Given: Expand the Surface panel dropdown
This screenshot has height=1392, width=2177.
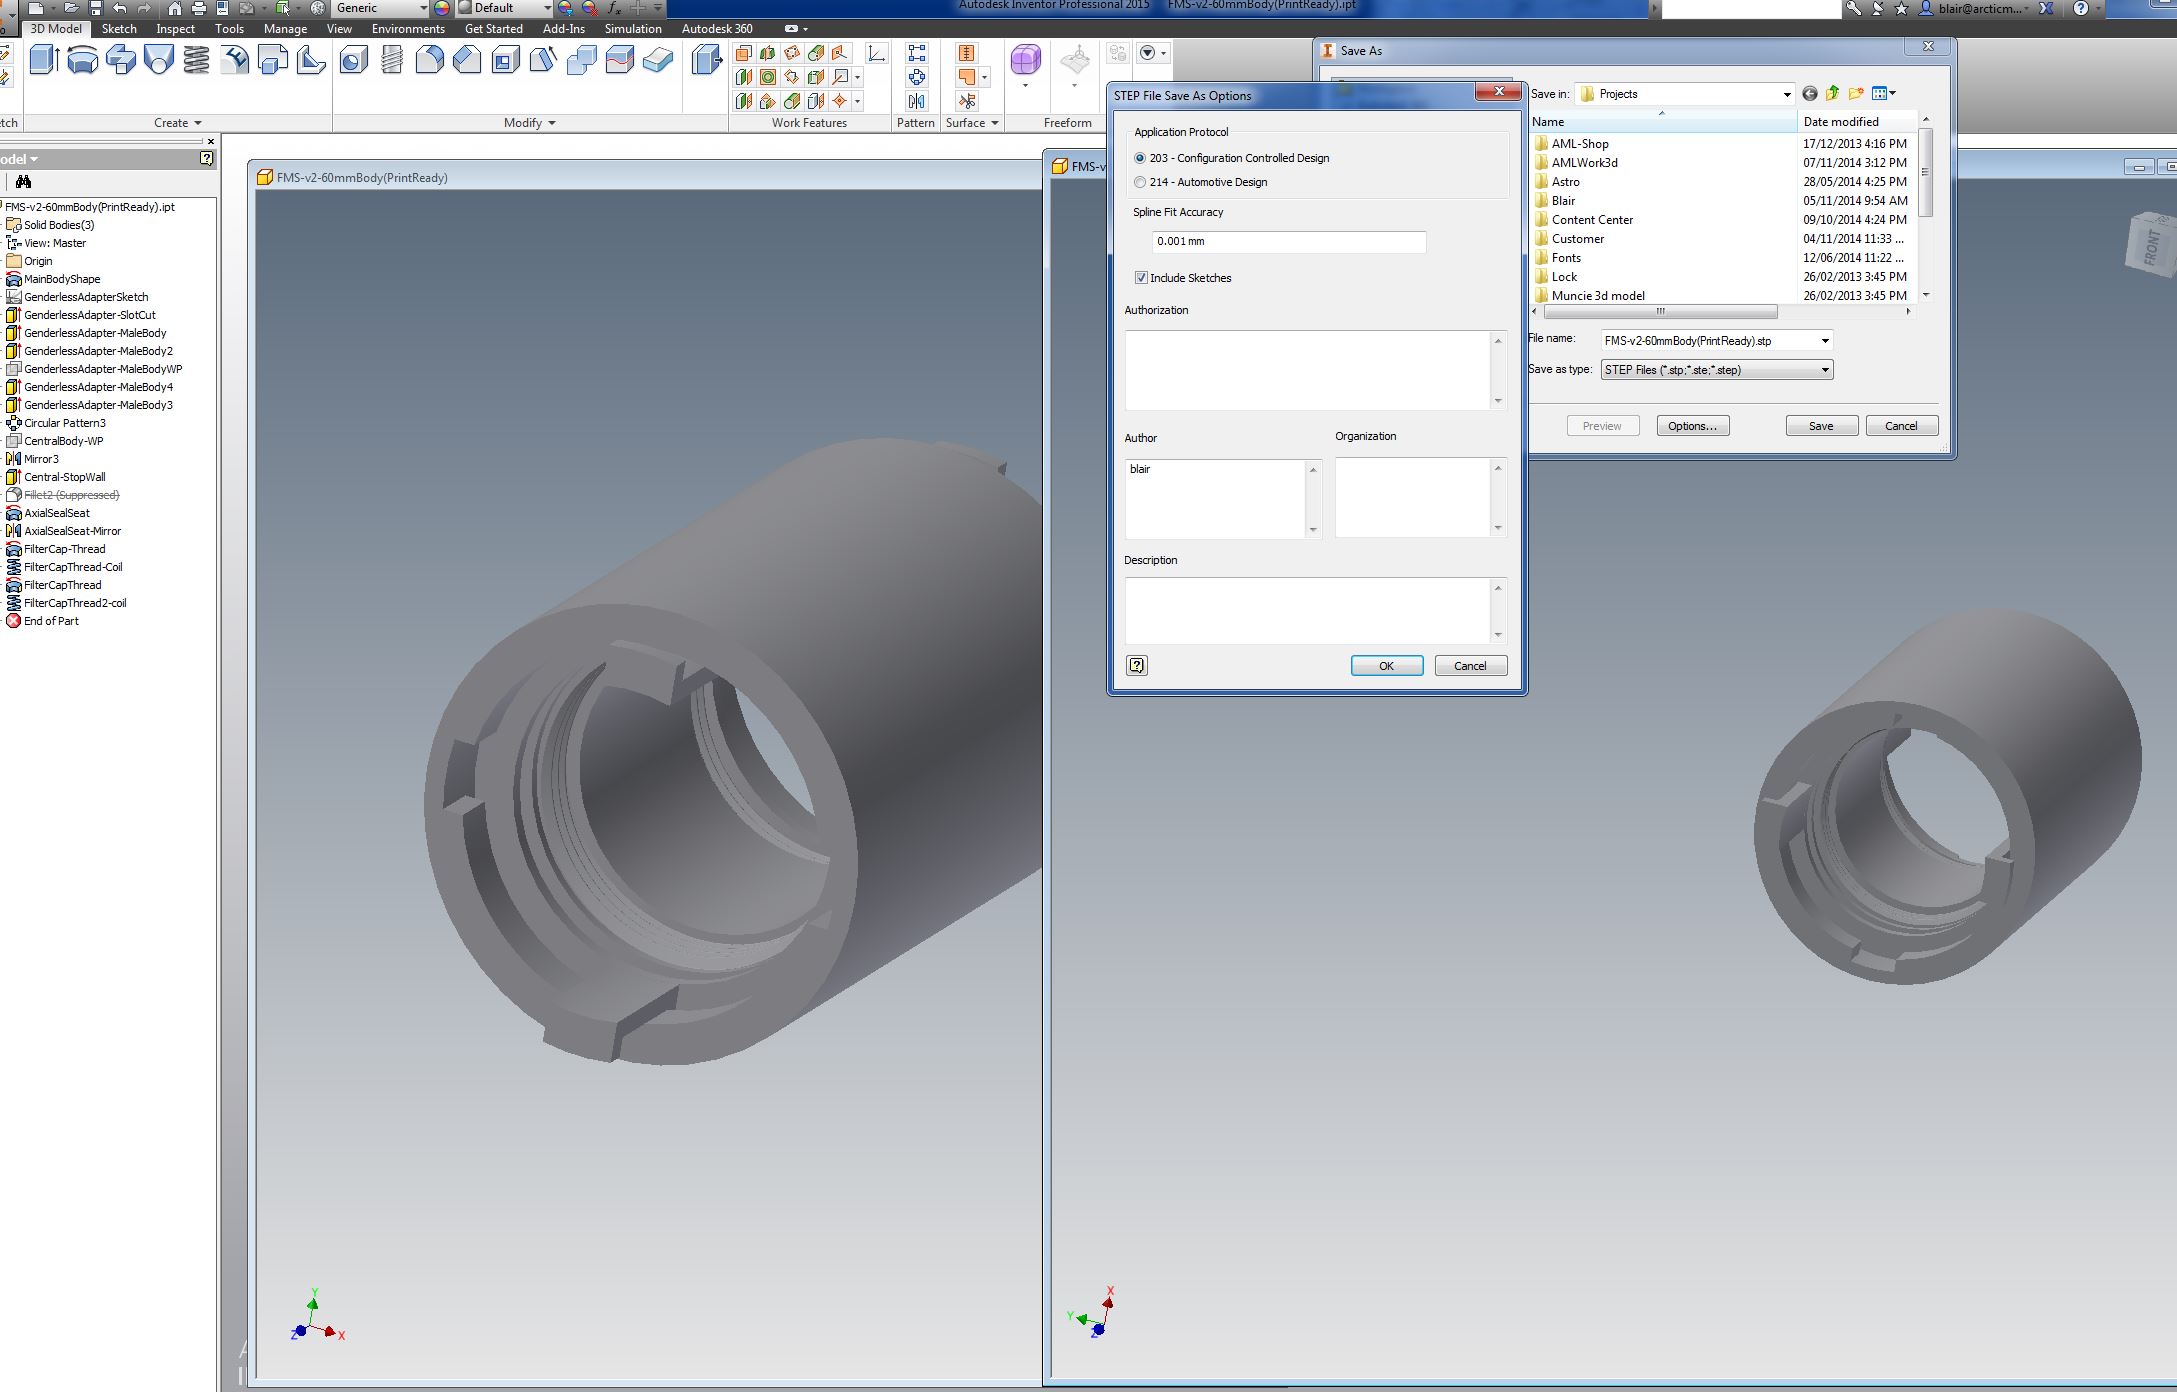Looking at the screenshot, I should tap(973, 123).
